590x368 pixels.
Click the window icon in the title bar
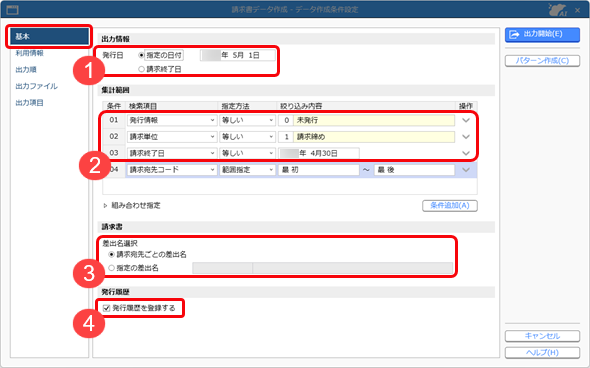click(12, 10)
